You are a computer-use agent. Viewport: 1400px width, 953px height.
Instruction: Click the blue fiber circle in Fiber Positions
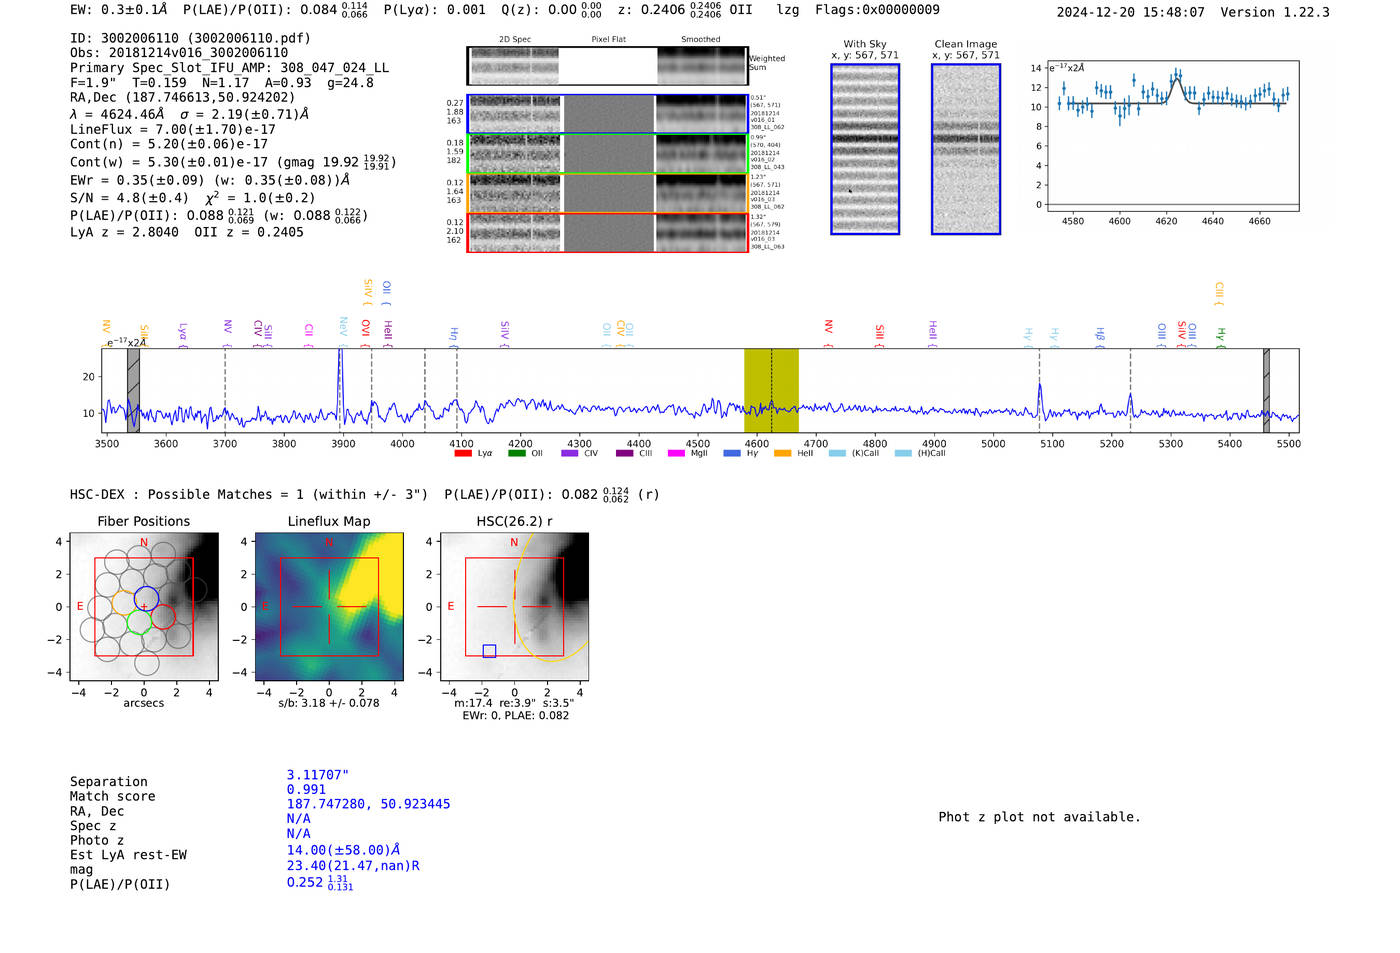146,599
